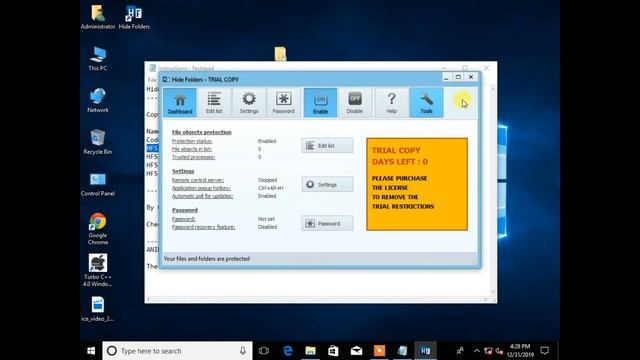Select the Recycle Bin desktop icon
This screenshot has height=360, width=640.
pos(98,142)
